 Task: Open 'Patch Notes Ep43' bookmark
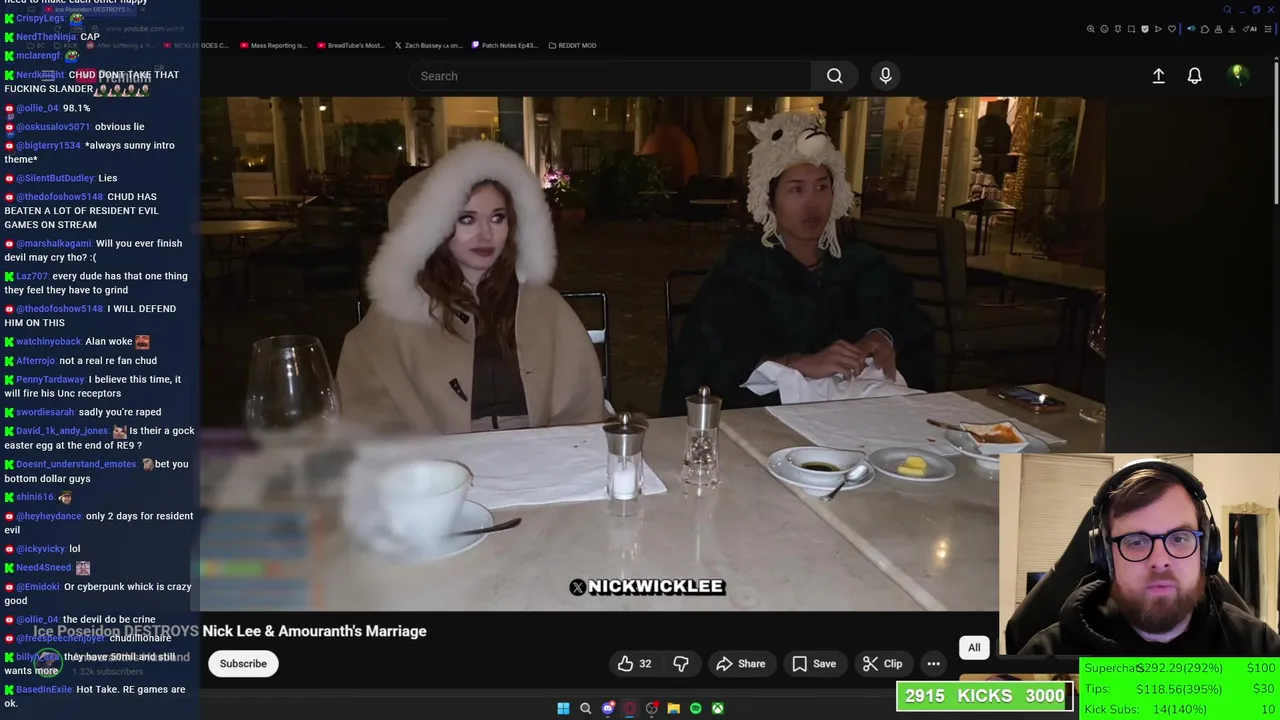click(504, 45)
